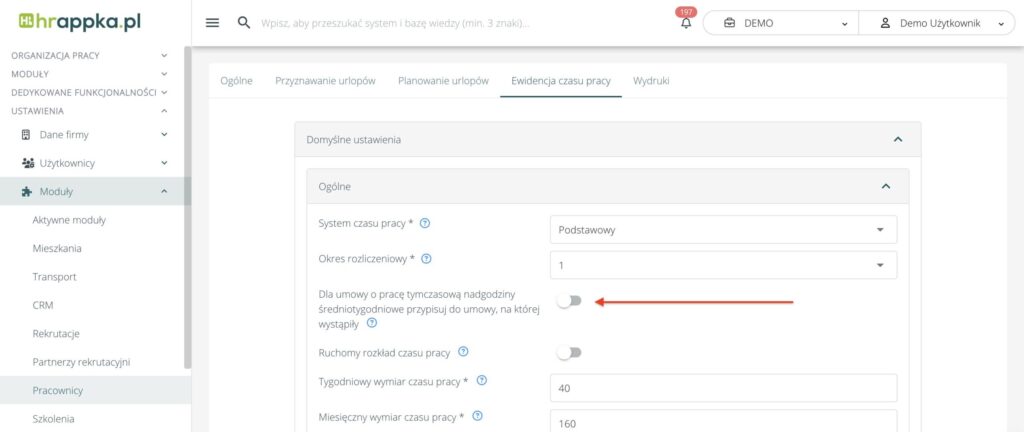Image resolution: width=1024 pixels, height=432 pixels.
Task: Click help icon beside Ruchomy rozkład czasu pracy
Action: (x=463, y=352)
